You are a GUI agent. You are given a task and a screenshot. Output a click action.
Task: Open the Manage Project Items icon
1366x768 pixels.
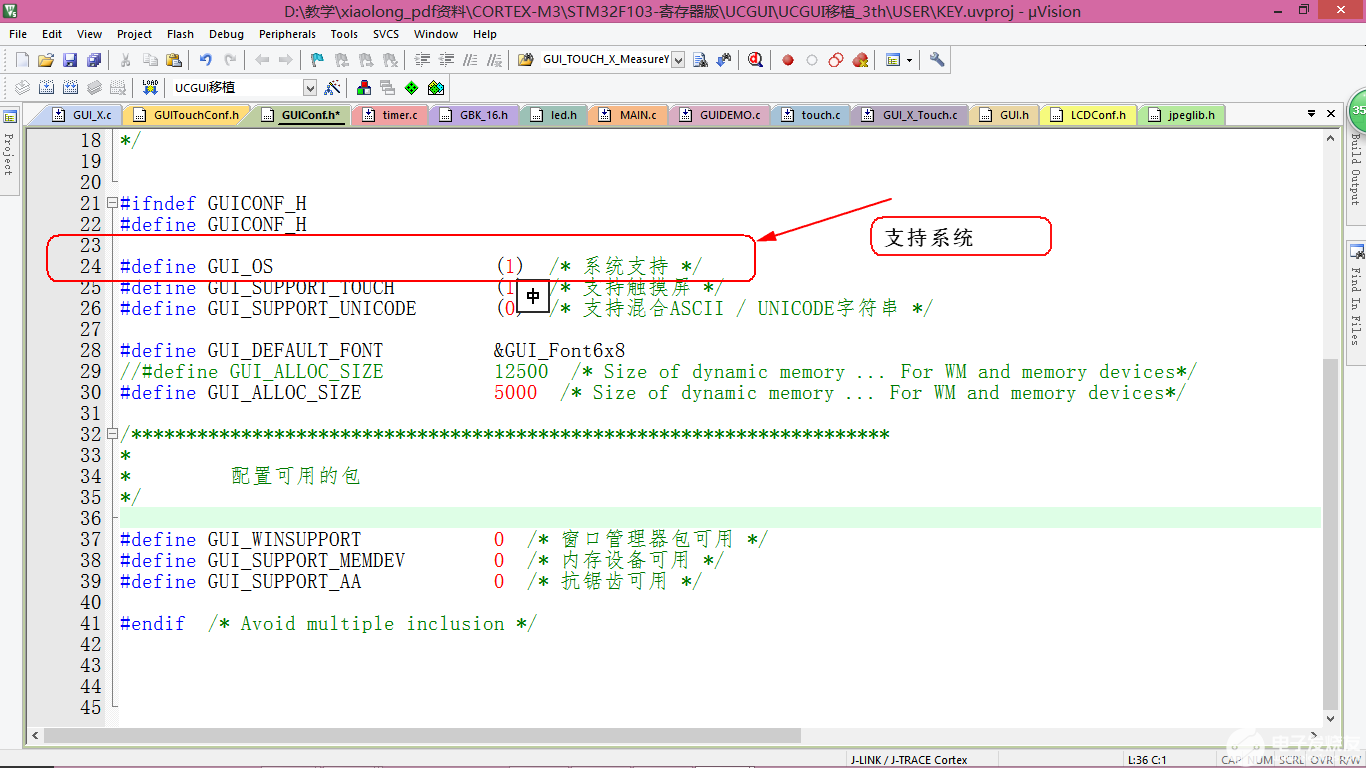click(x=364, y=88)
